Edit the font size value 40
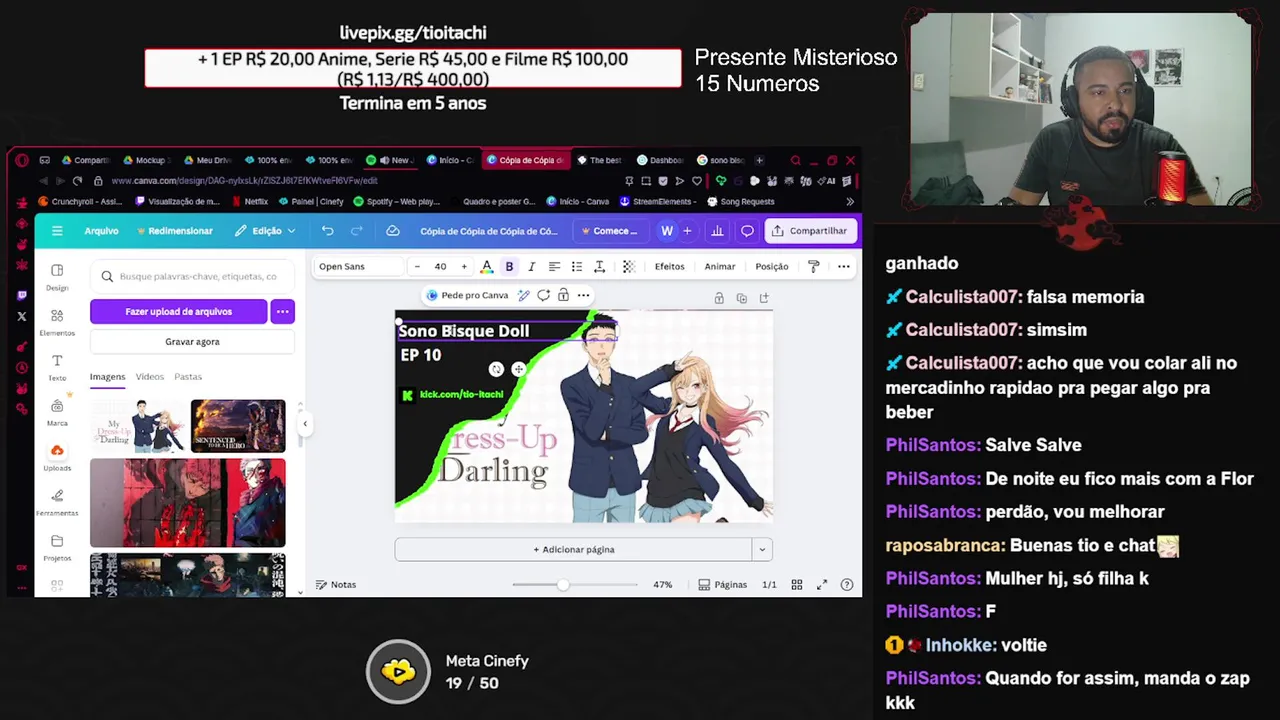 440,267
